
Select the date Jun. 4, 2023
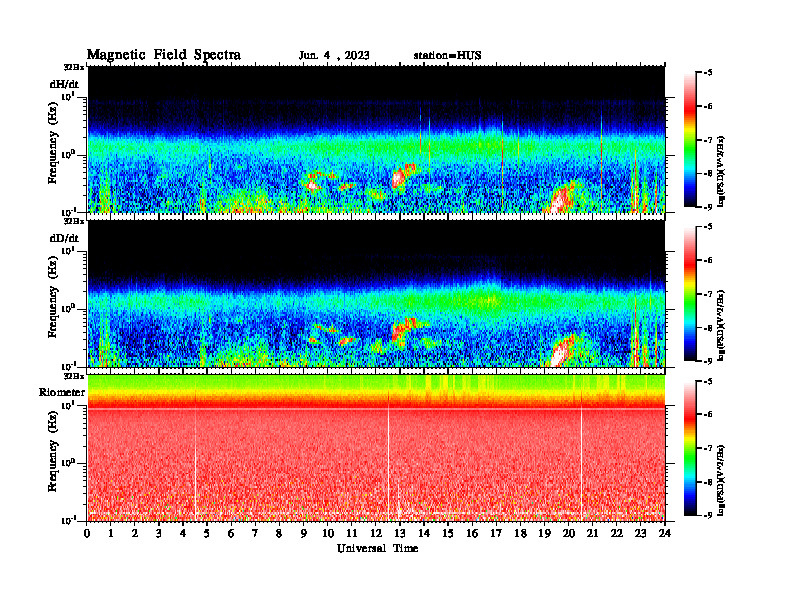[334, 56]
